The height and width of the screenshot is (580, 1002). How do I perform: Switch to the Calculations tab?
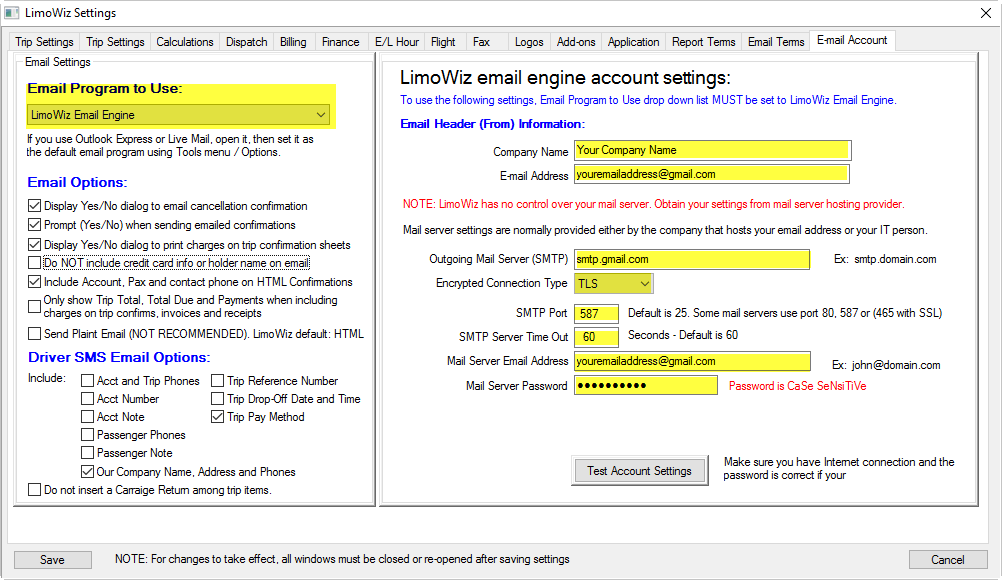(185, 42)
